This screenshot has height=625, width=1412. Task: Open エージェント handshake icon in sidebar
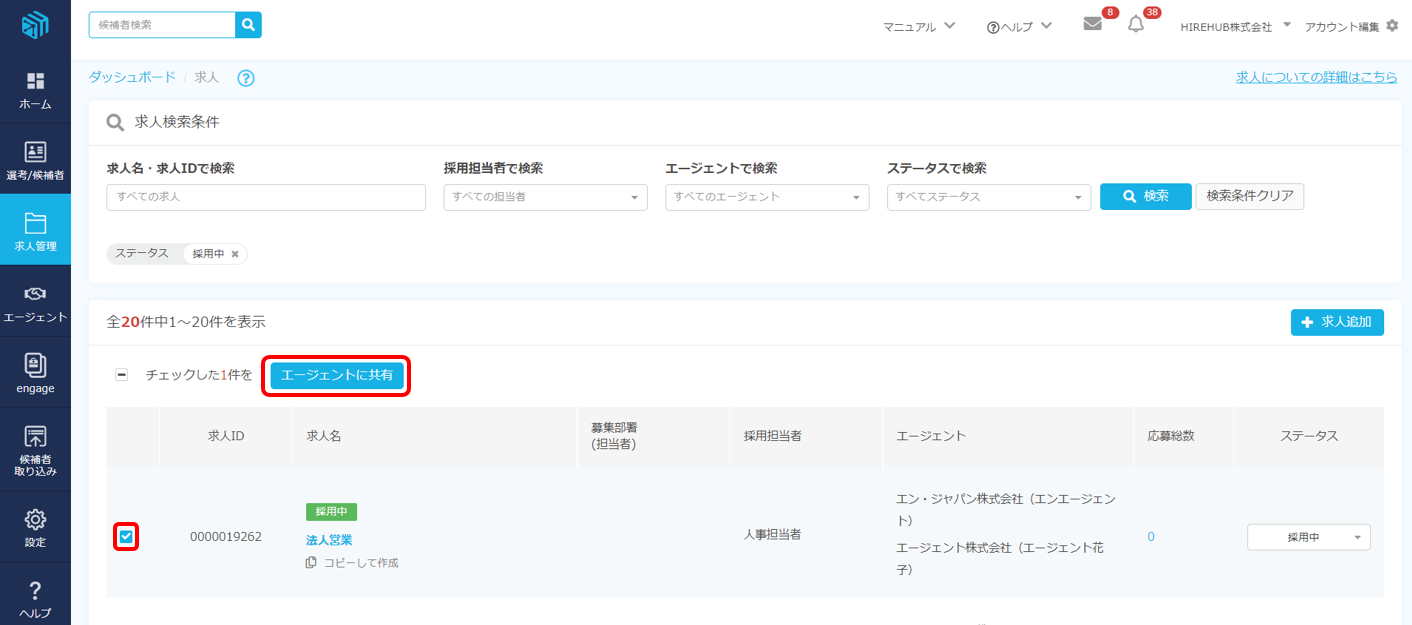pos(35,302)
